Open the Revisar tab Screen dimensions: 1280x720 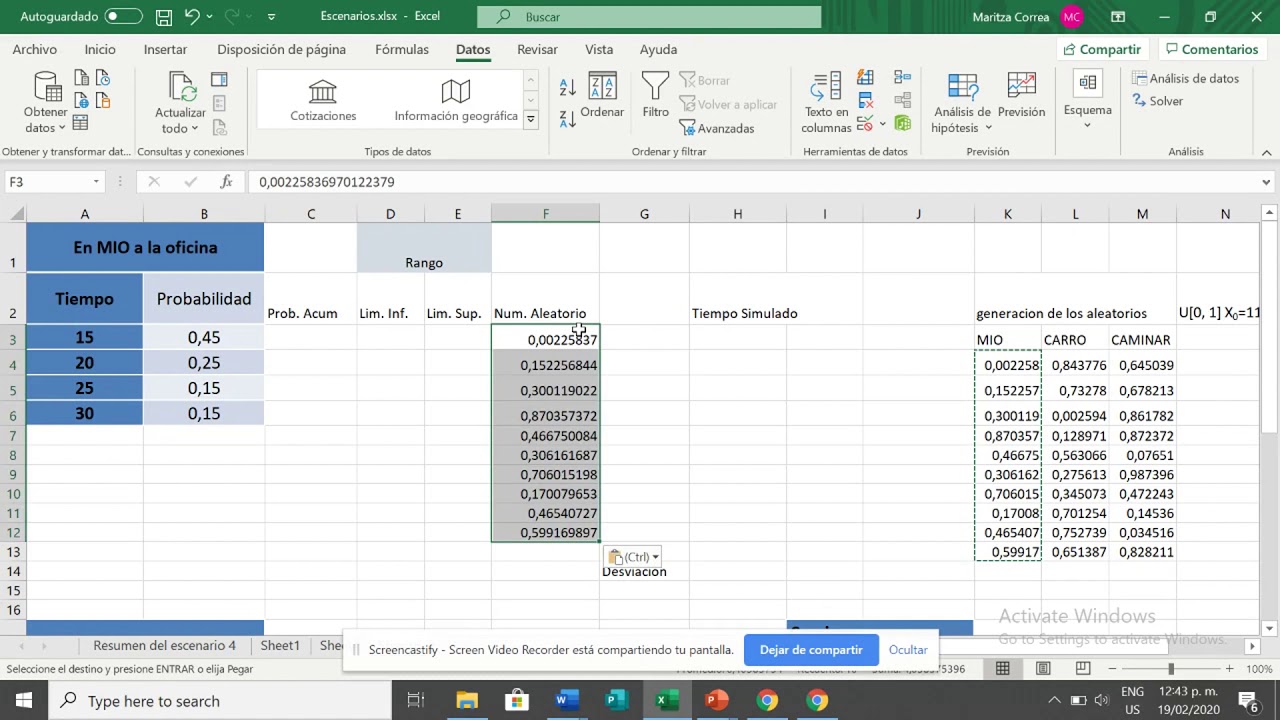tap(537, 49)
